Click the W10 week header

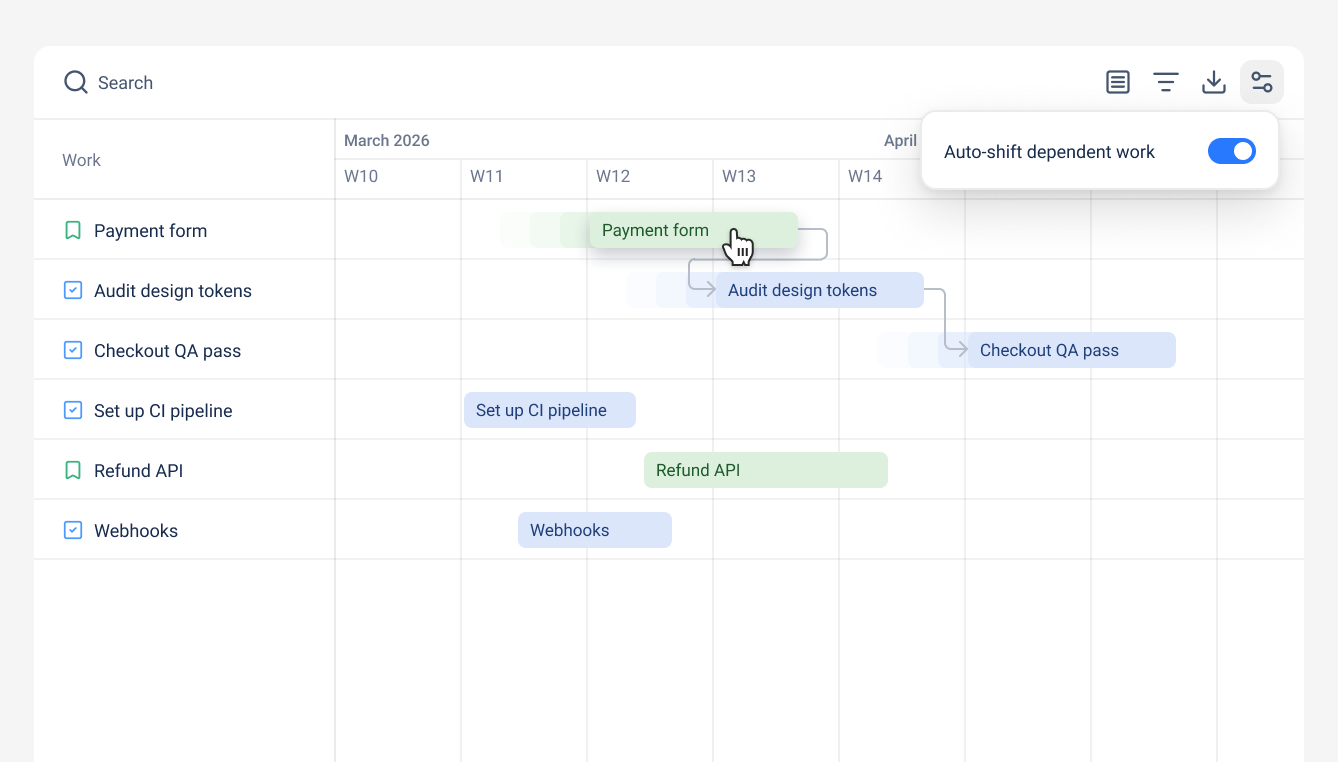point(361,176)
